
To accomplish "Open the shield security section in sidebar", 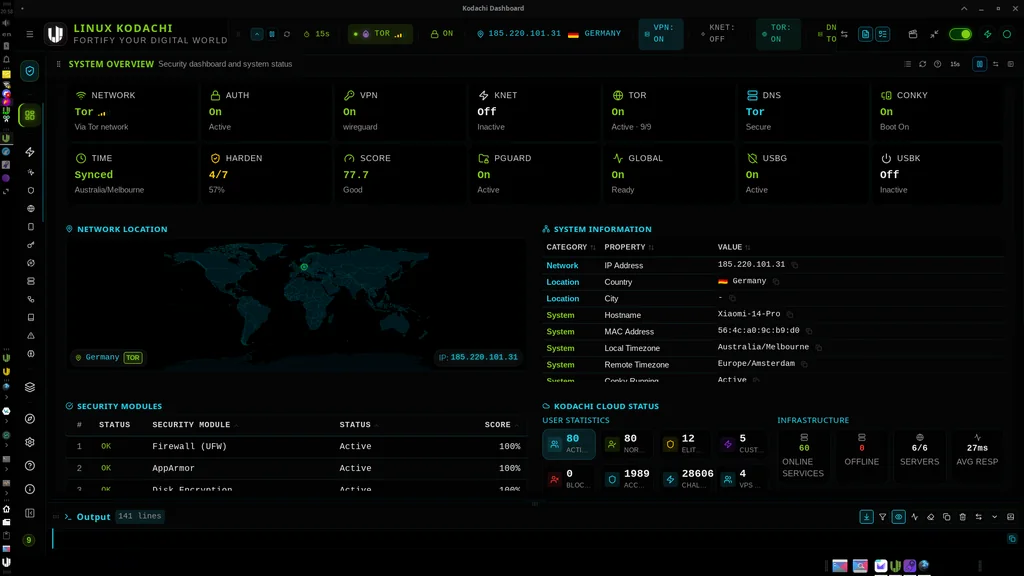I will coord(29,71).
